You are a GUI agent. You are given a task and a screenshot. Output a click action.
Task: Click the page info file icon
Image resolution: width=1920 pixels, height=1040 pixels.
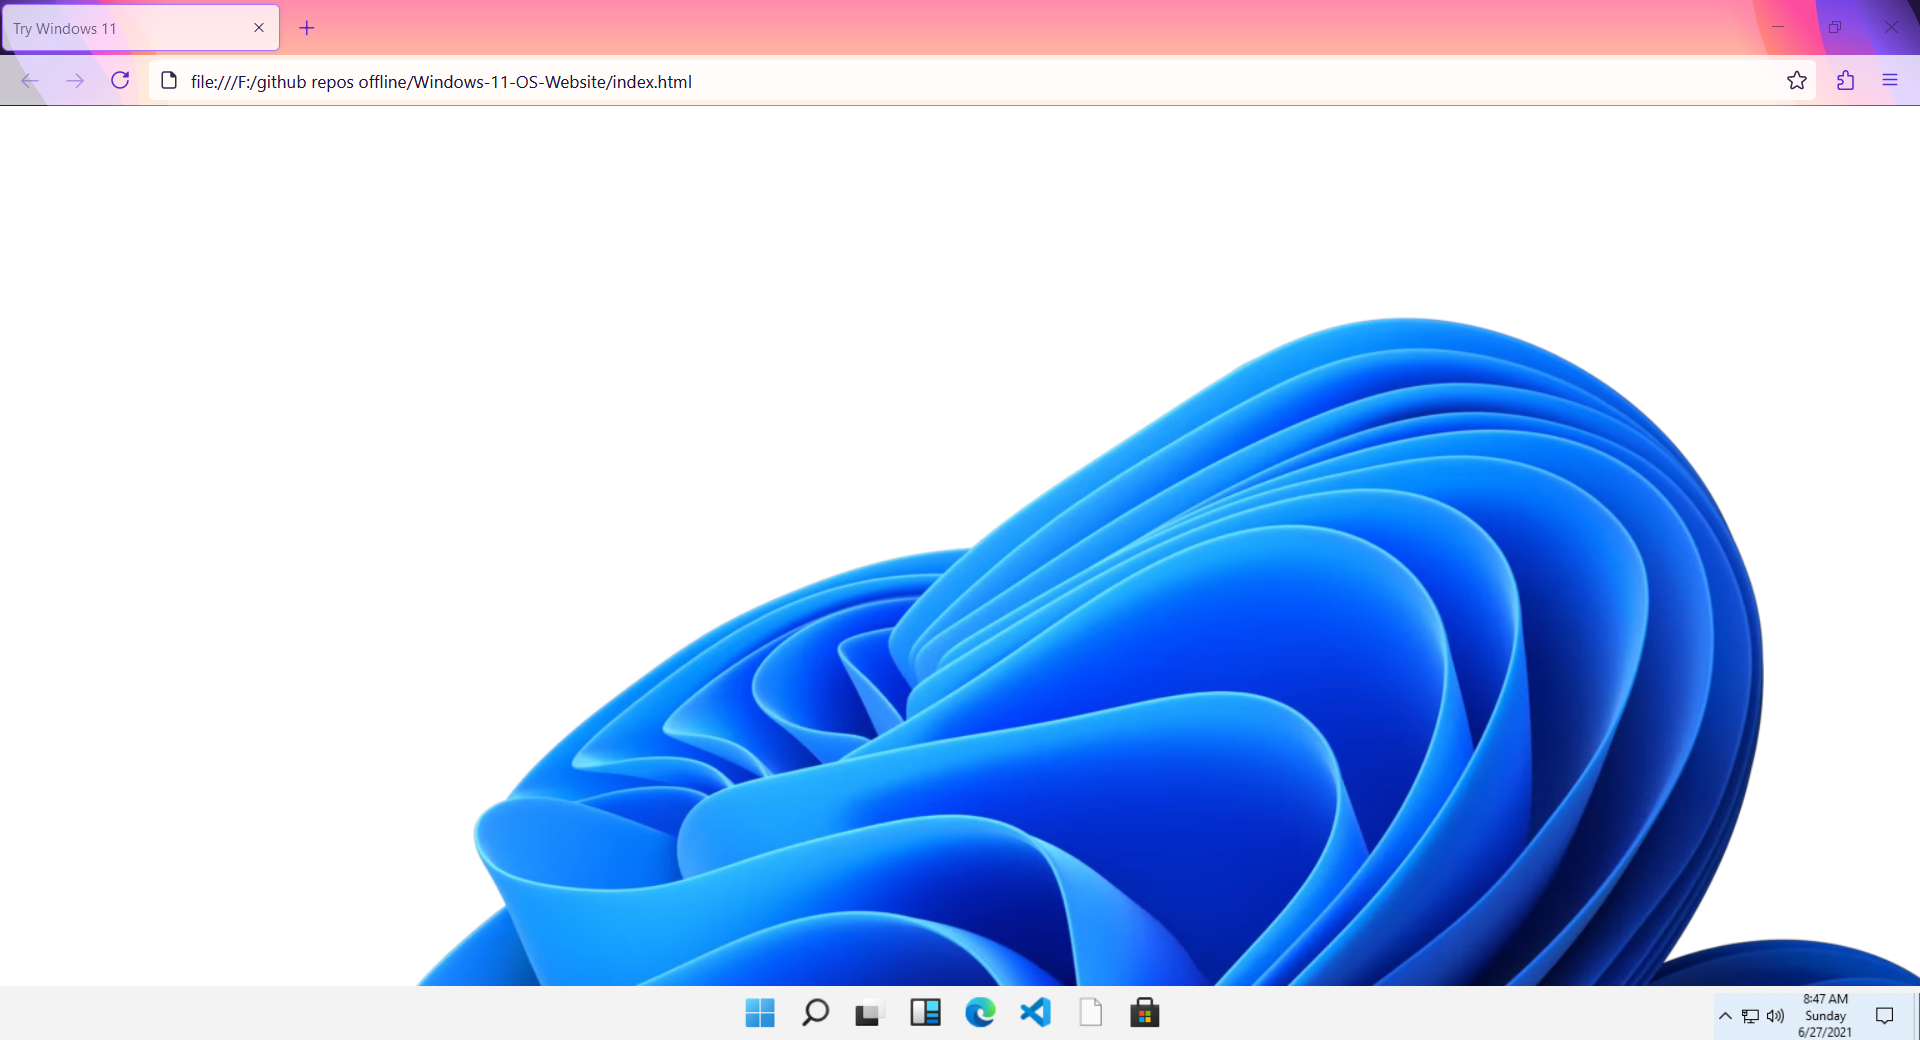pyautogui.click(x=169, y=81)
